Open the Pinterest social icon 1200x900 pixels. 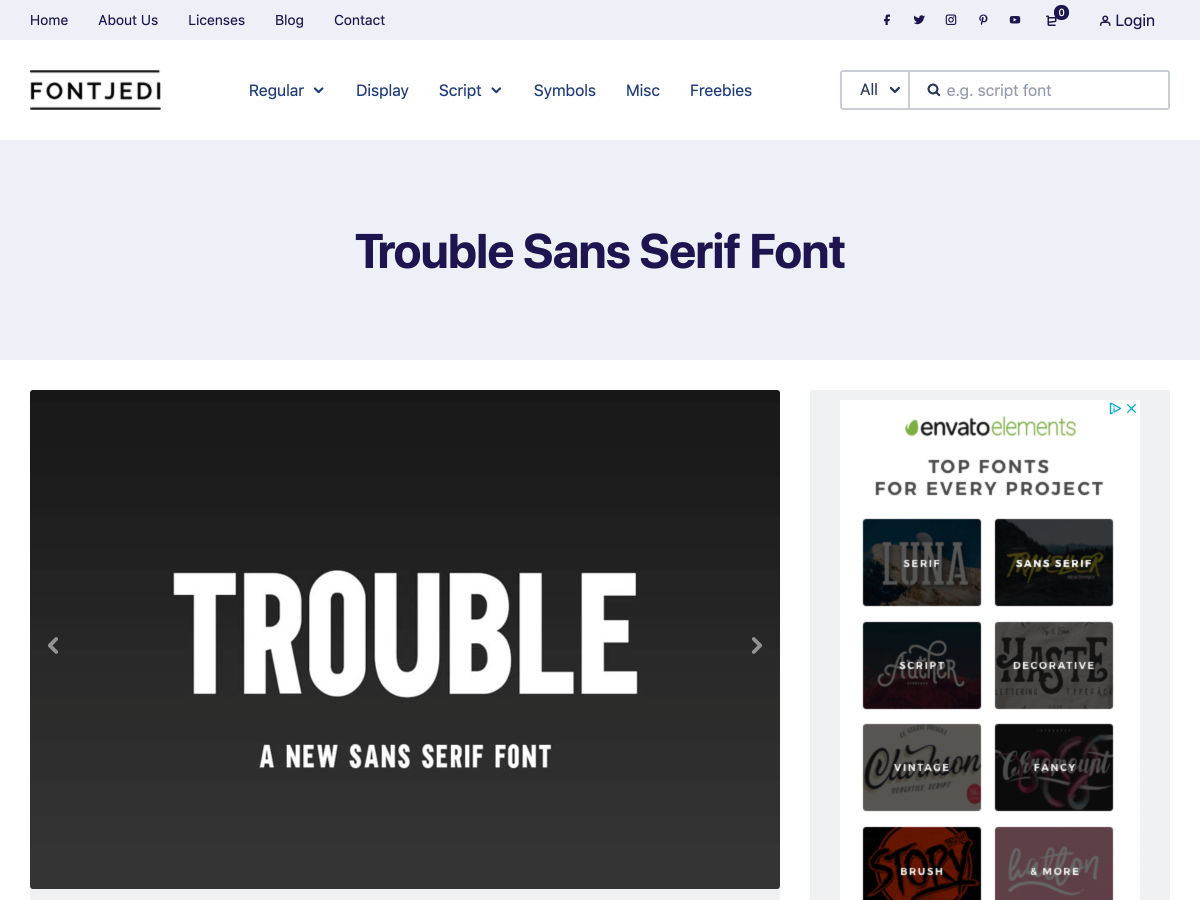pos(983,20)
